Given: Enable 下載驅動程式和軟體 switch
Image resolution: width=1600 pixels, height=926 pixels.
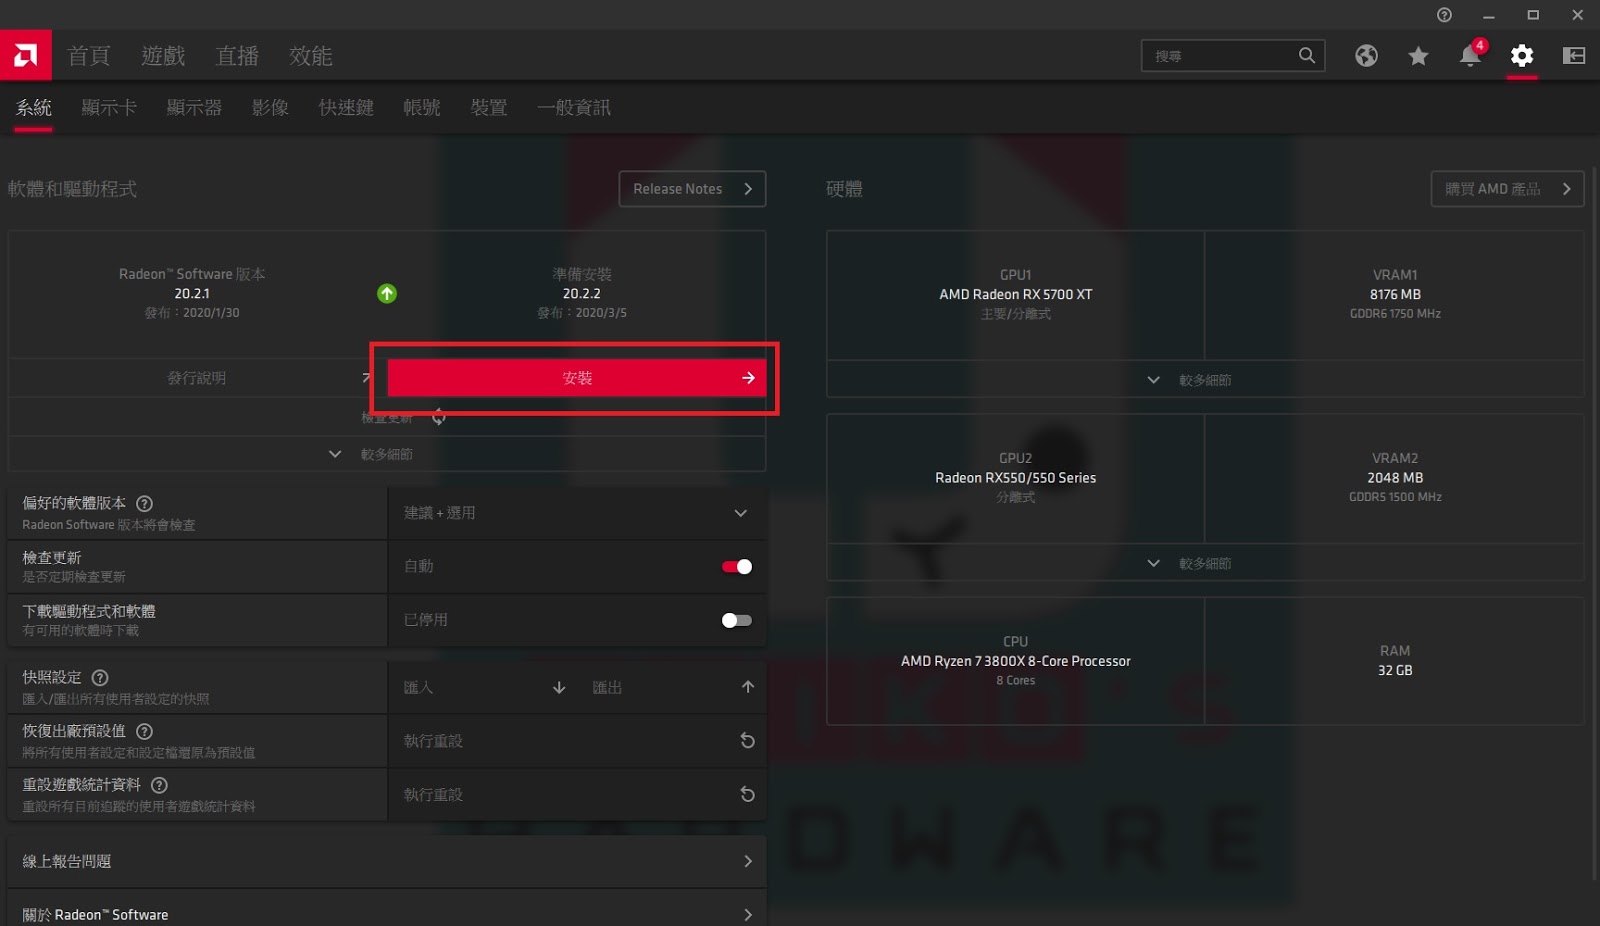Looking at the screenshot, I should pos(737,621).
